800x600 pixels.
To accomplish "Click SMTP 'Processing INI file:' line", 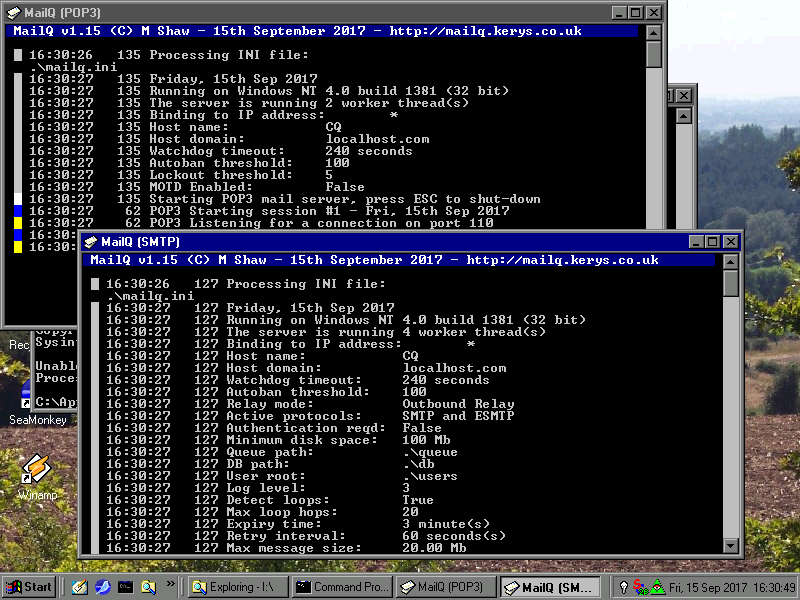I will pyautogui.click(x=246, y=284).
